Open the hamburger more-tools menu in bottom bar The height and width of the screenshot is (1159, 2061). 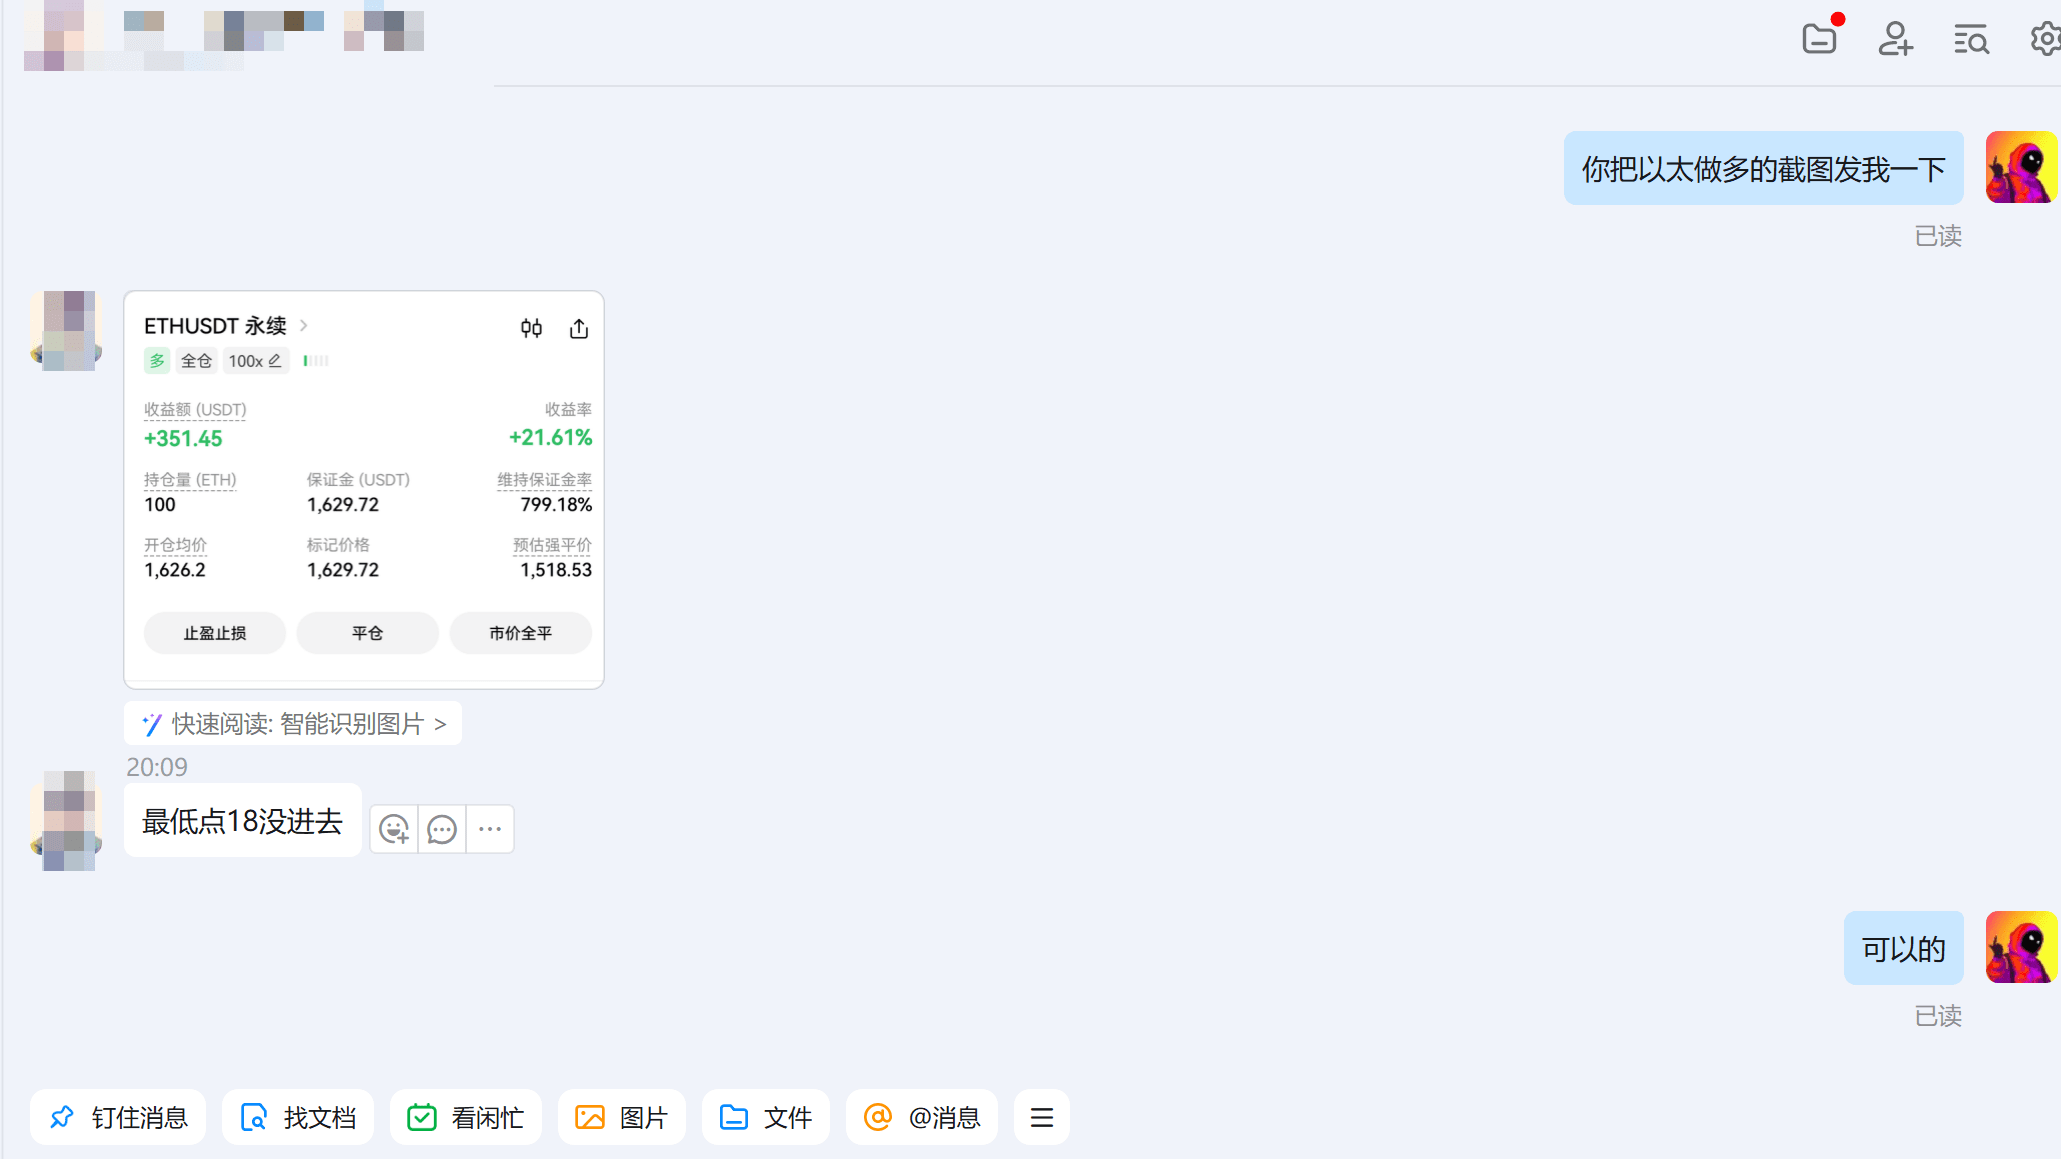tap(1041, 1117)
